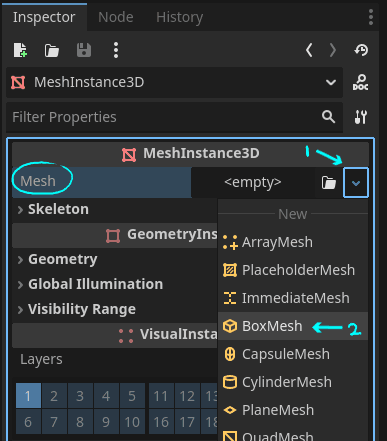Click the empty Mesh value field
This screenshot has height=441, width=387.
[x=253, y=183]
